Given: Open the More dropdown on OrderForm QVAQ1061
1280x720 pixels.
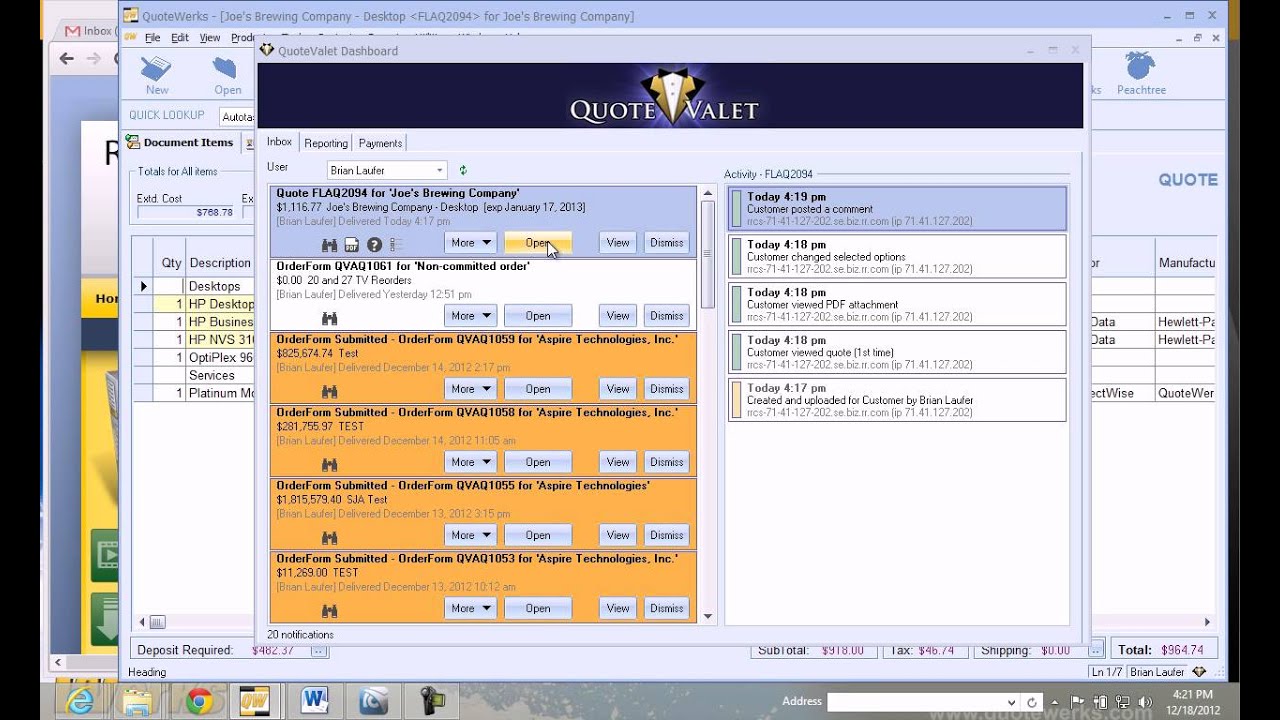Looking at the screenshot, I should (470, 316).
